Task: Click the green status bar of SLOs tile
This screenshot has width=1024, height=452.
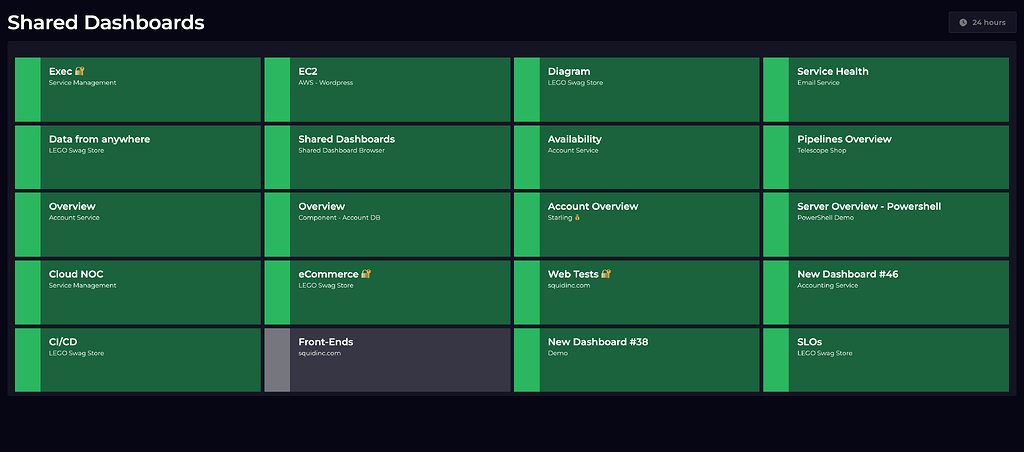Action: tap(776, 360)
